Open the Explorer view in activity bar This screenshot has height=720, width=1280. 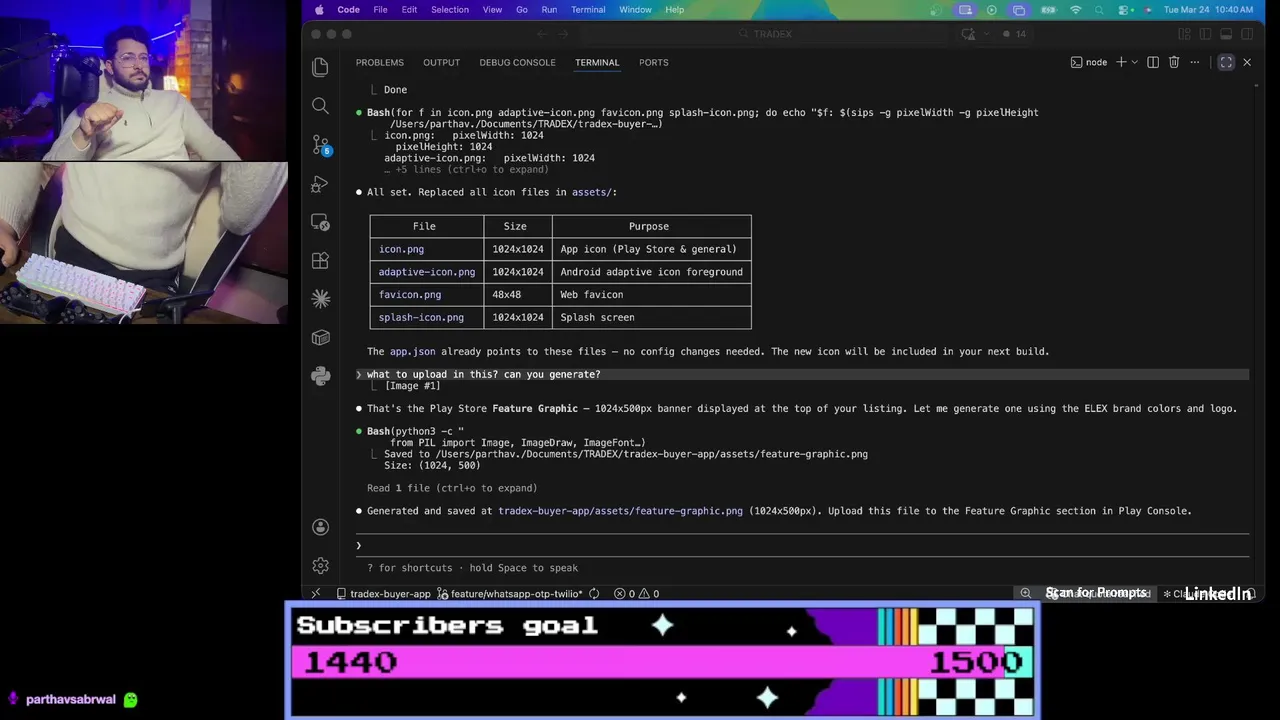[x=320, y=67]
